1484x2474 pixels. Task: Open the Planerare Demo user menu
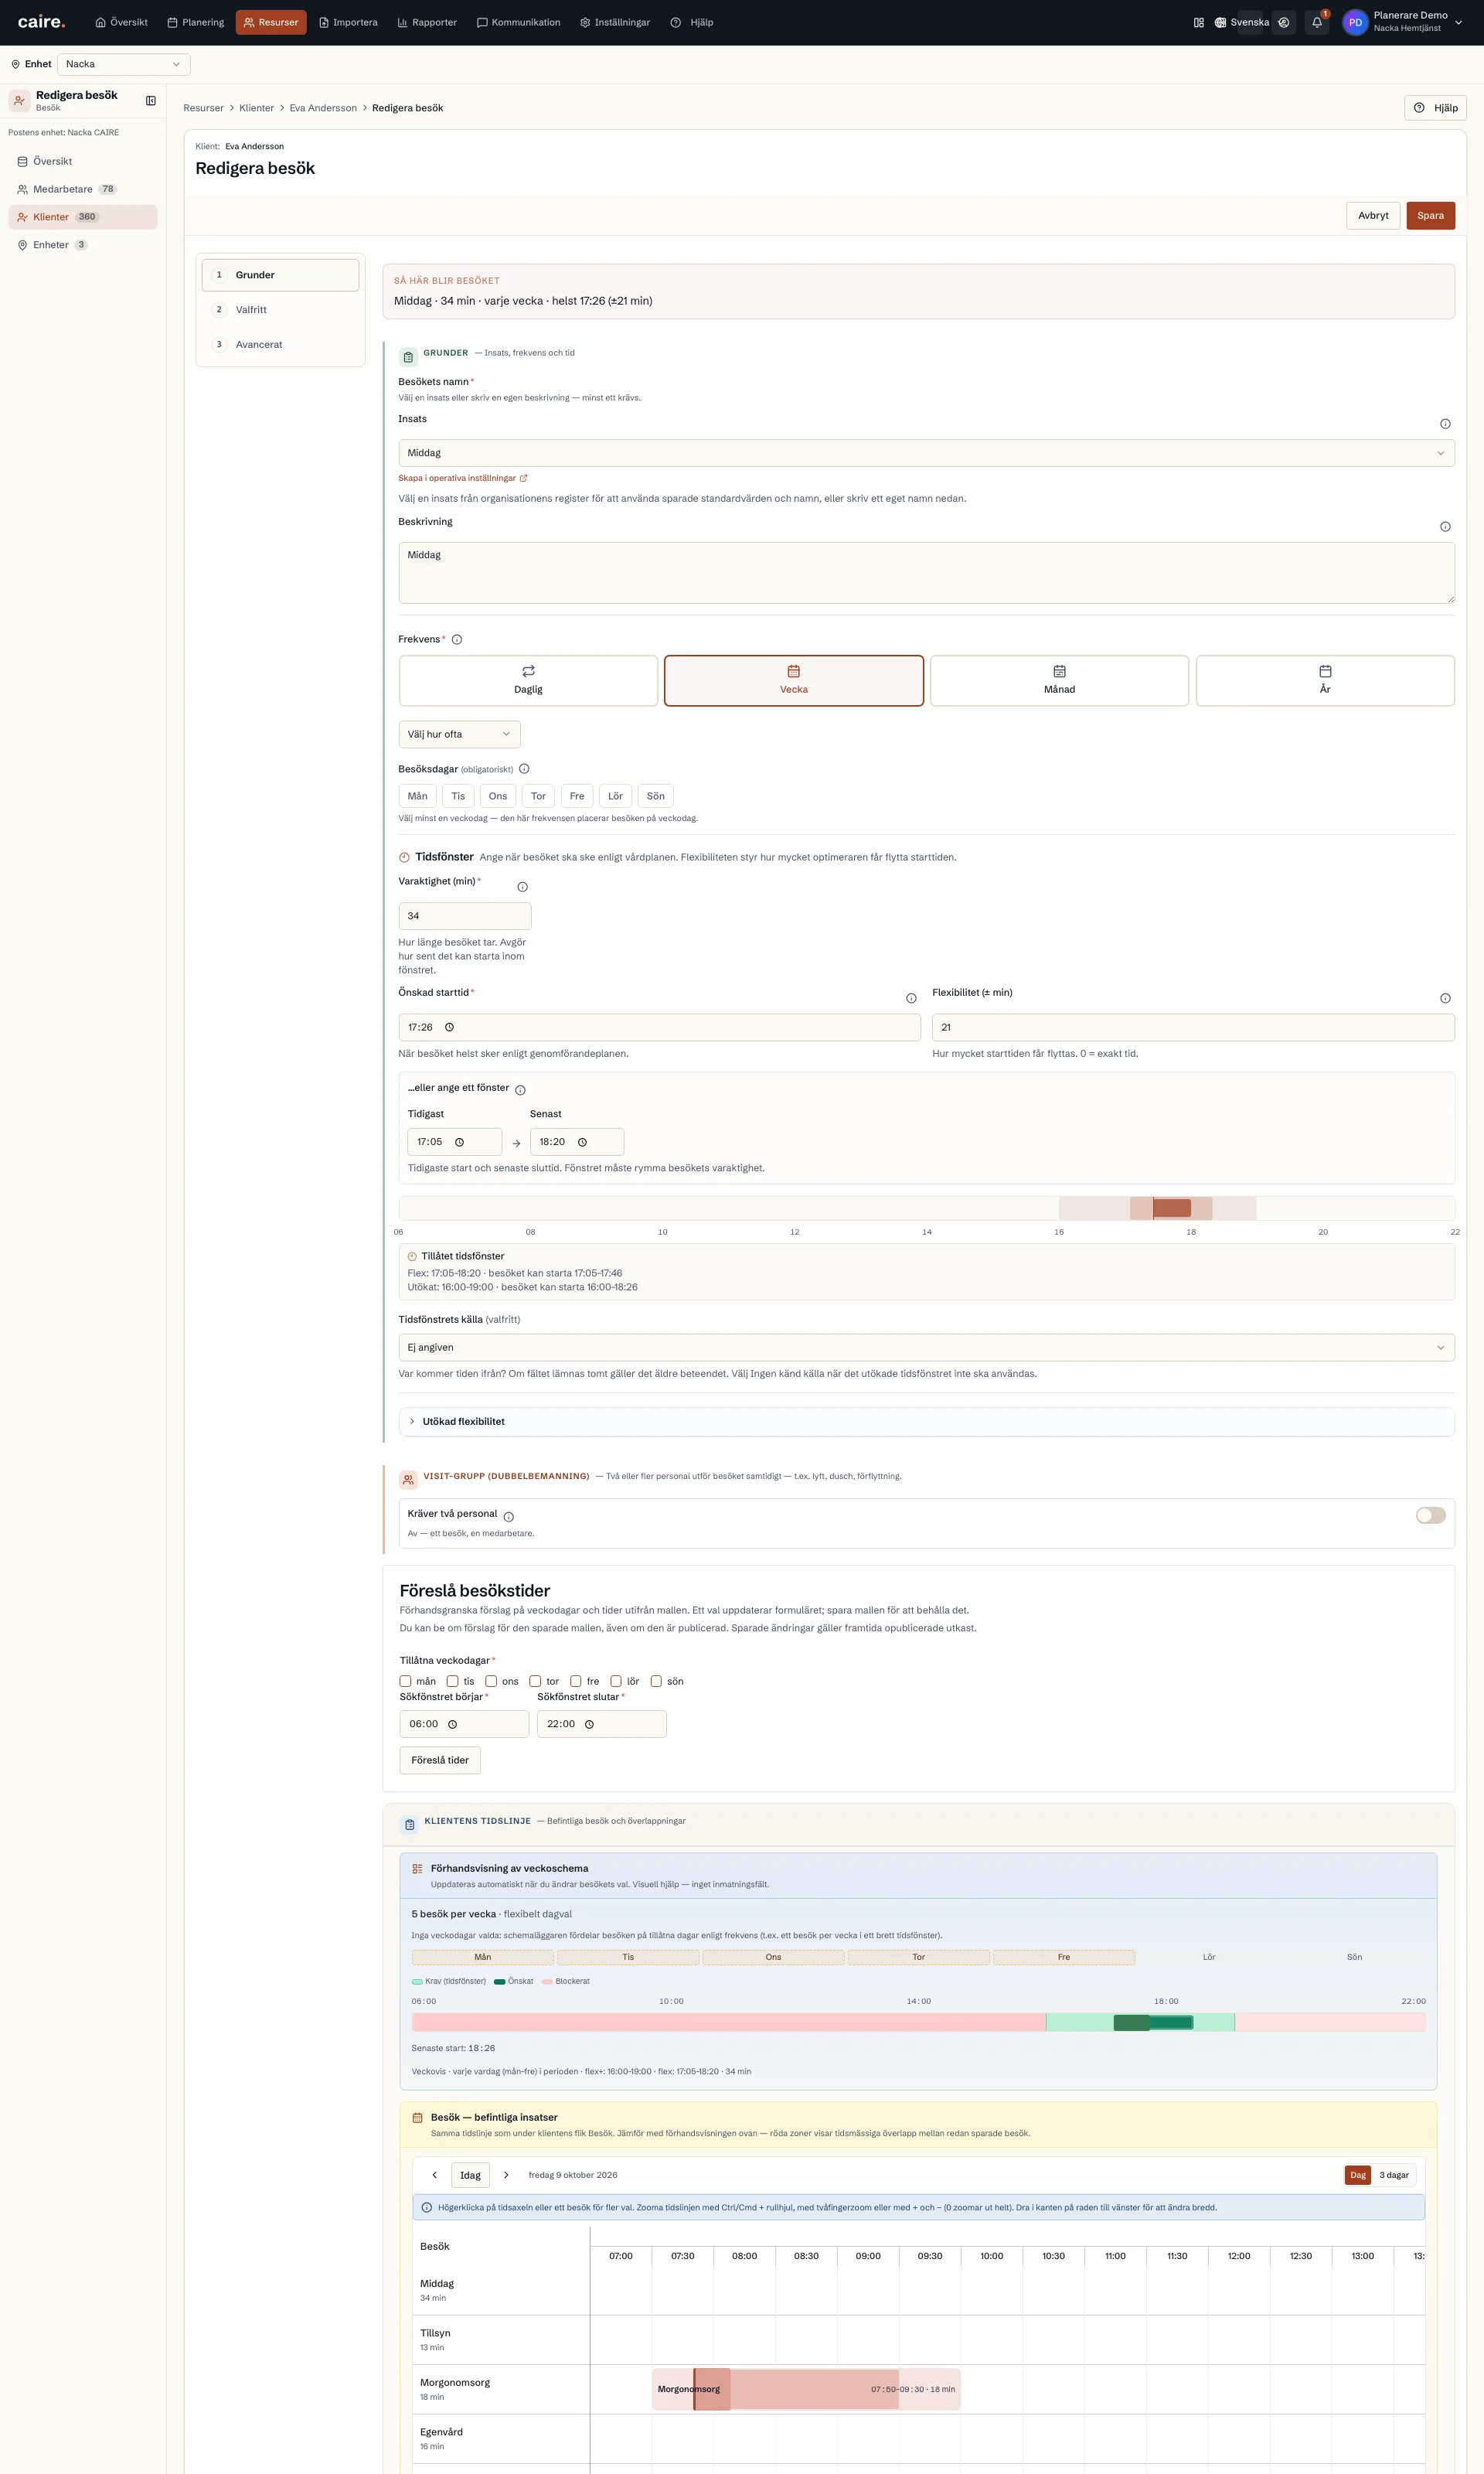point(1403,22)
